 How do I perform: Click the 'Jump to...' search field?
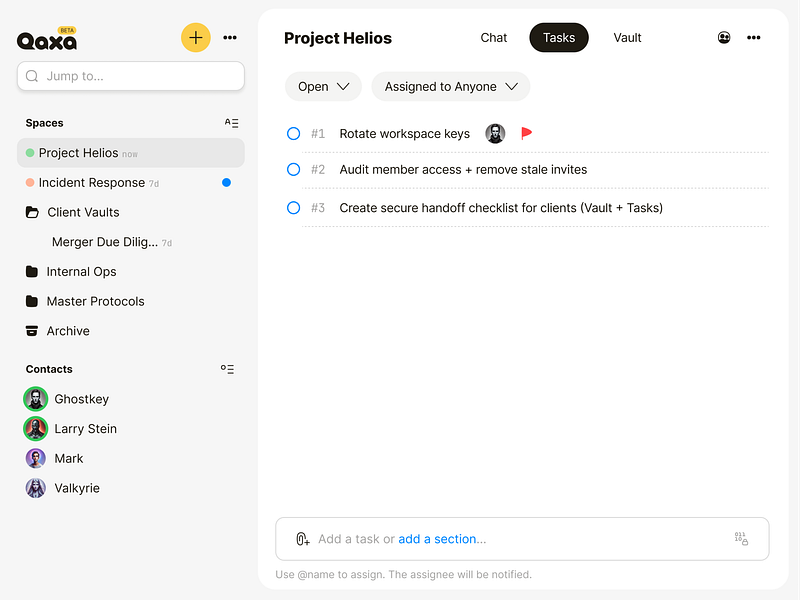pos(131,76)
